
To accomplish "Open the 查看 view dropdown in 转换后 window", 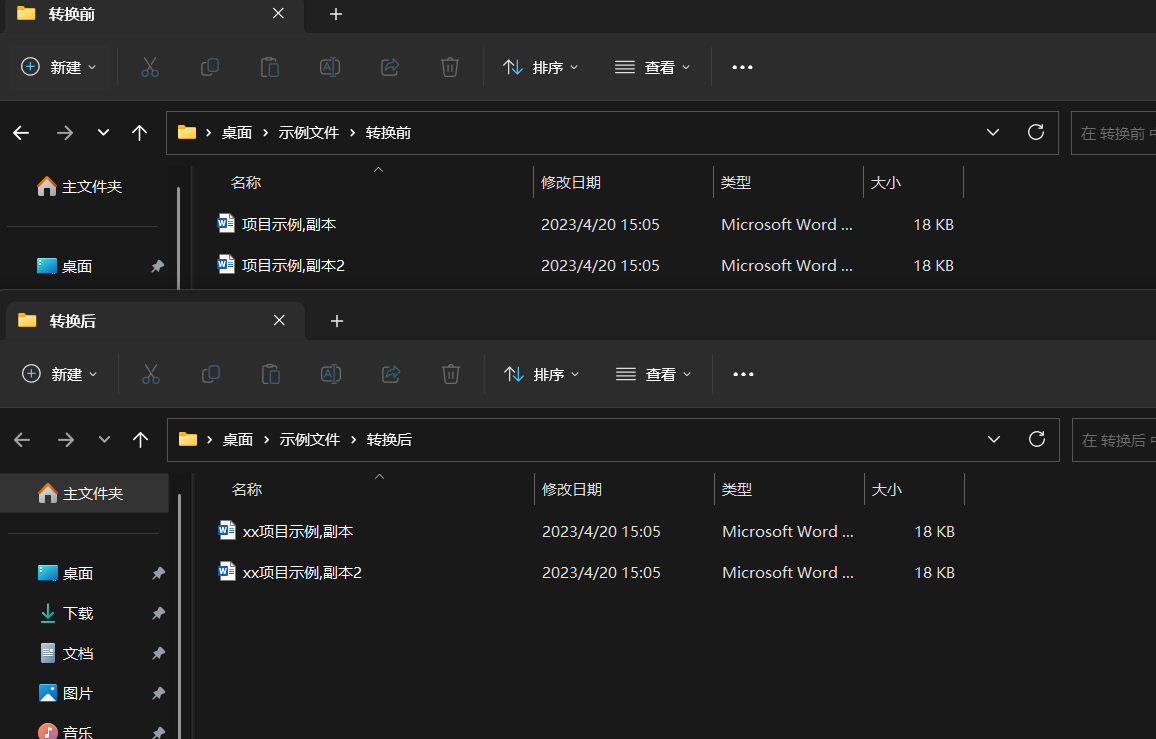I will click(x=654, y=374).
